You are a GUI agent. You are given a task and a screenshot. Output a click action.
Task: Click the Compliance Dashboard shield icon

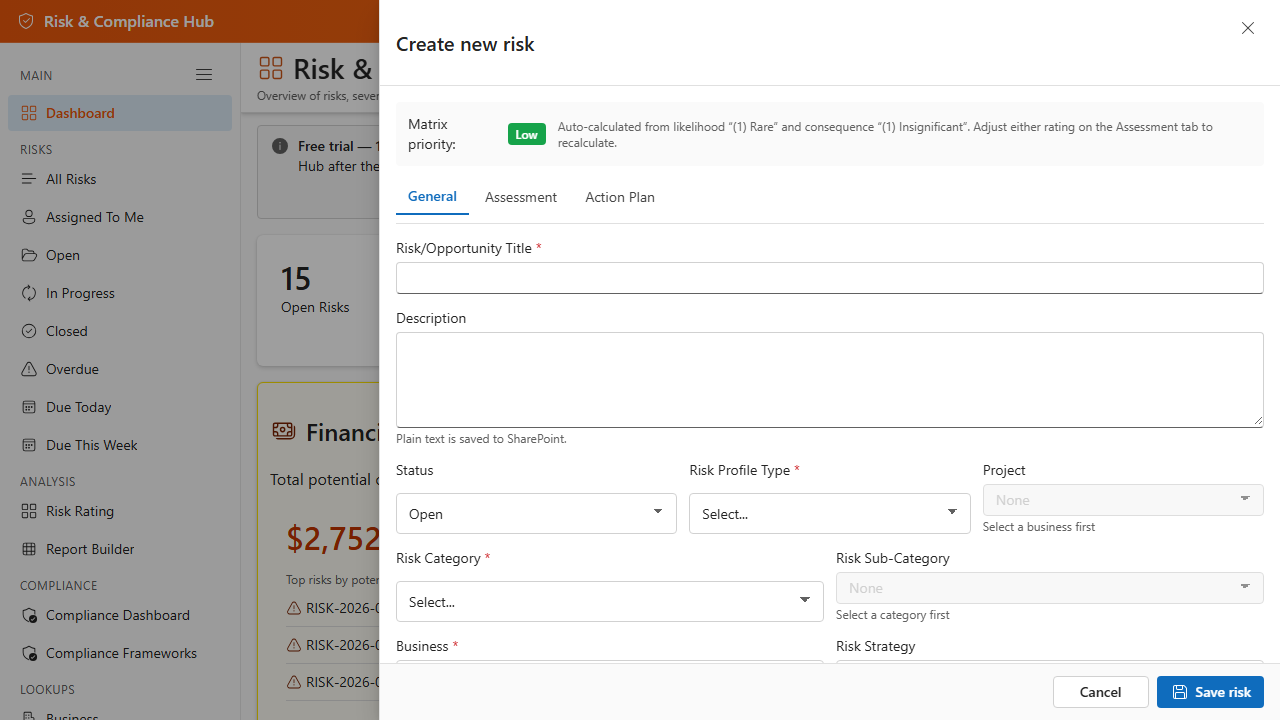pyautogui.click(x=29, y=615)
